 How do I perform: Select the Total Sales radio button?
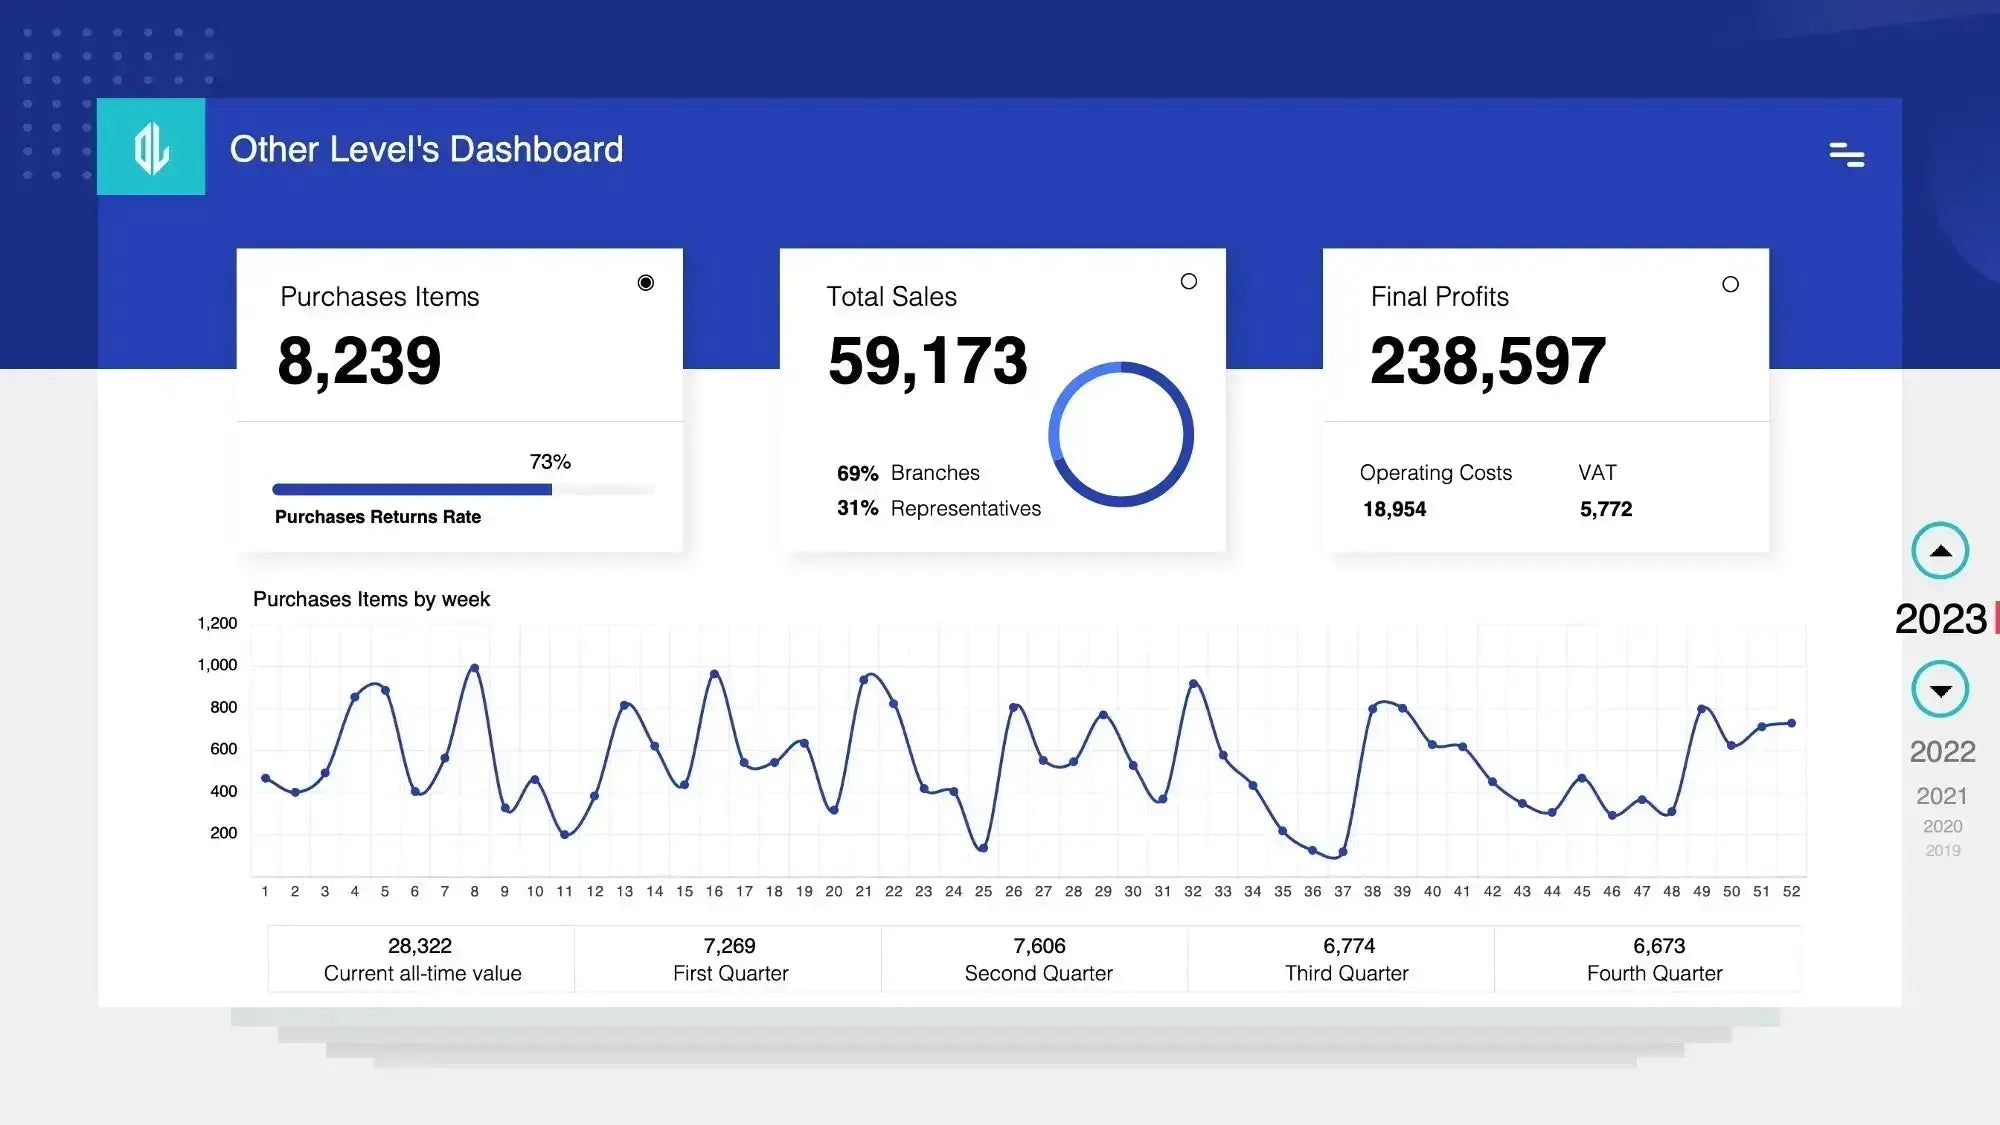tap(1189, 282)
